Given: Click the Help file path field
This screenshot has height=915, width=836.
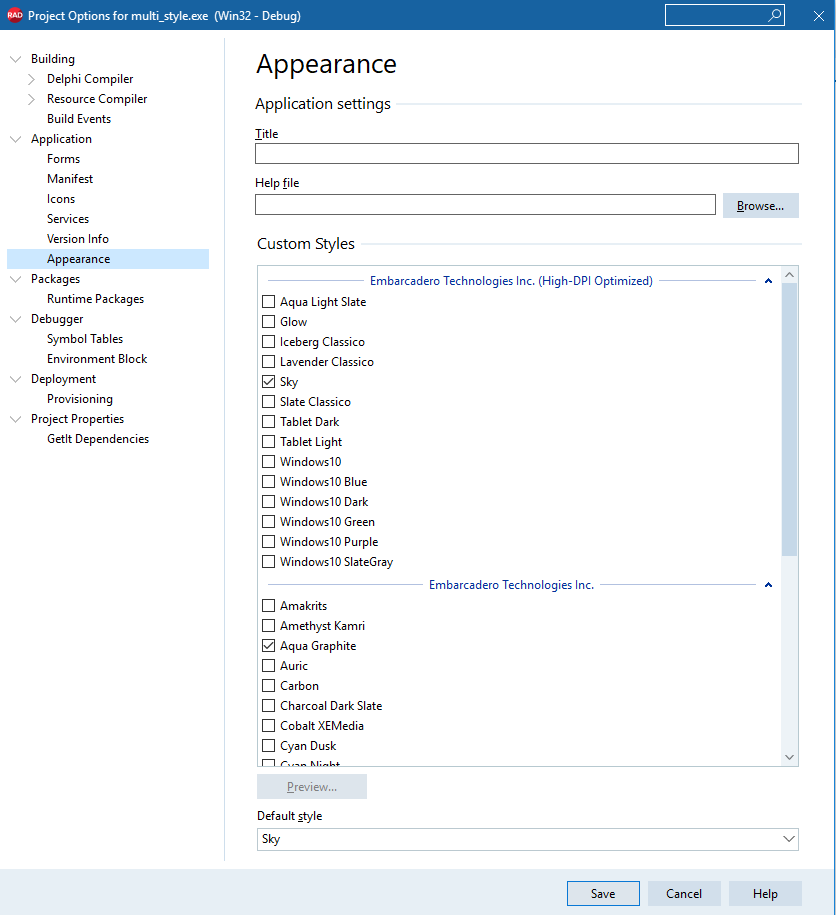Looking at the screenshot, I should coord(485,205).
